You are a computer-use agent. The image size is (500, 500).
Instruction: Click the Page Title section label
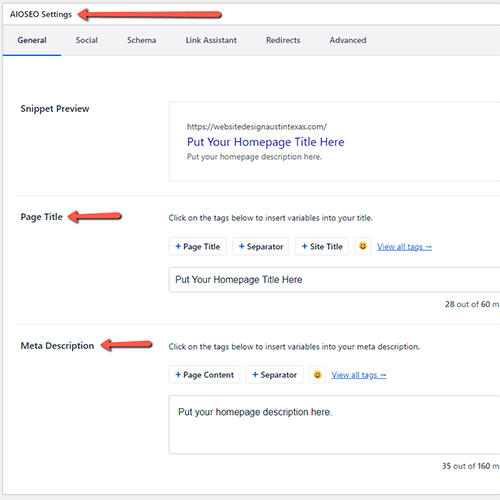coord(42,217)
